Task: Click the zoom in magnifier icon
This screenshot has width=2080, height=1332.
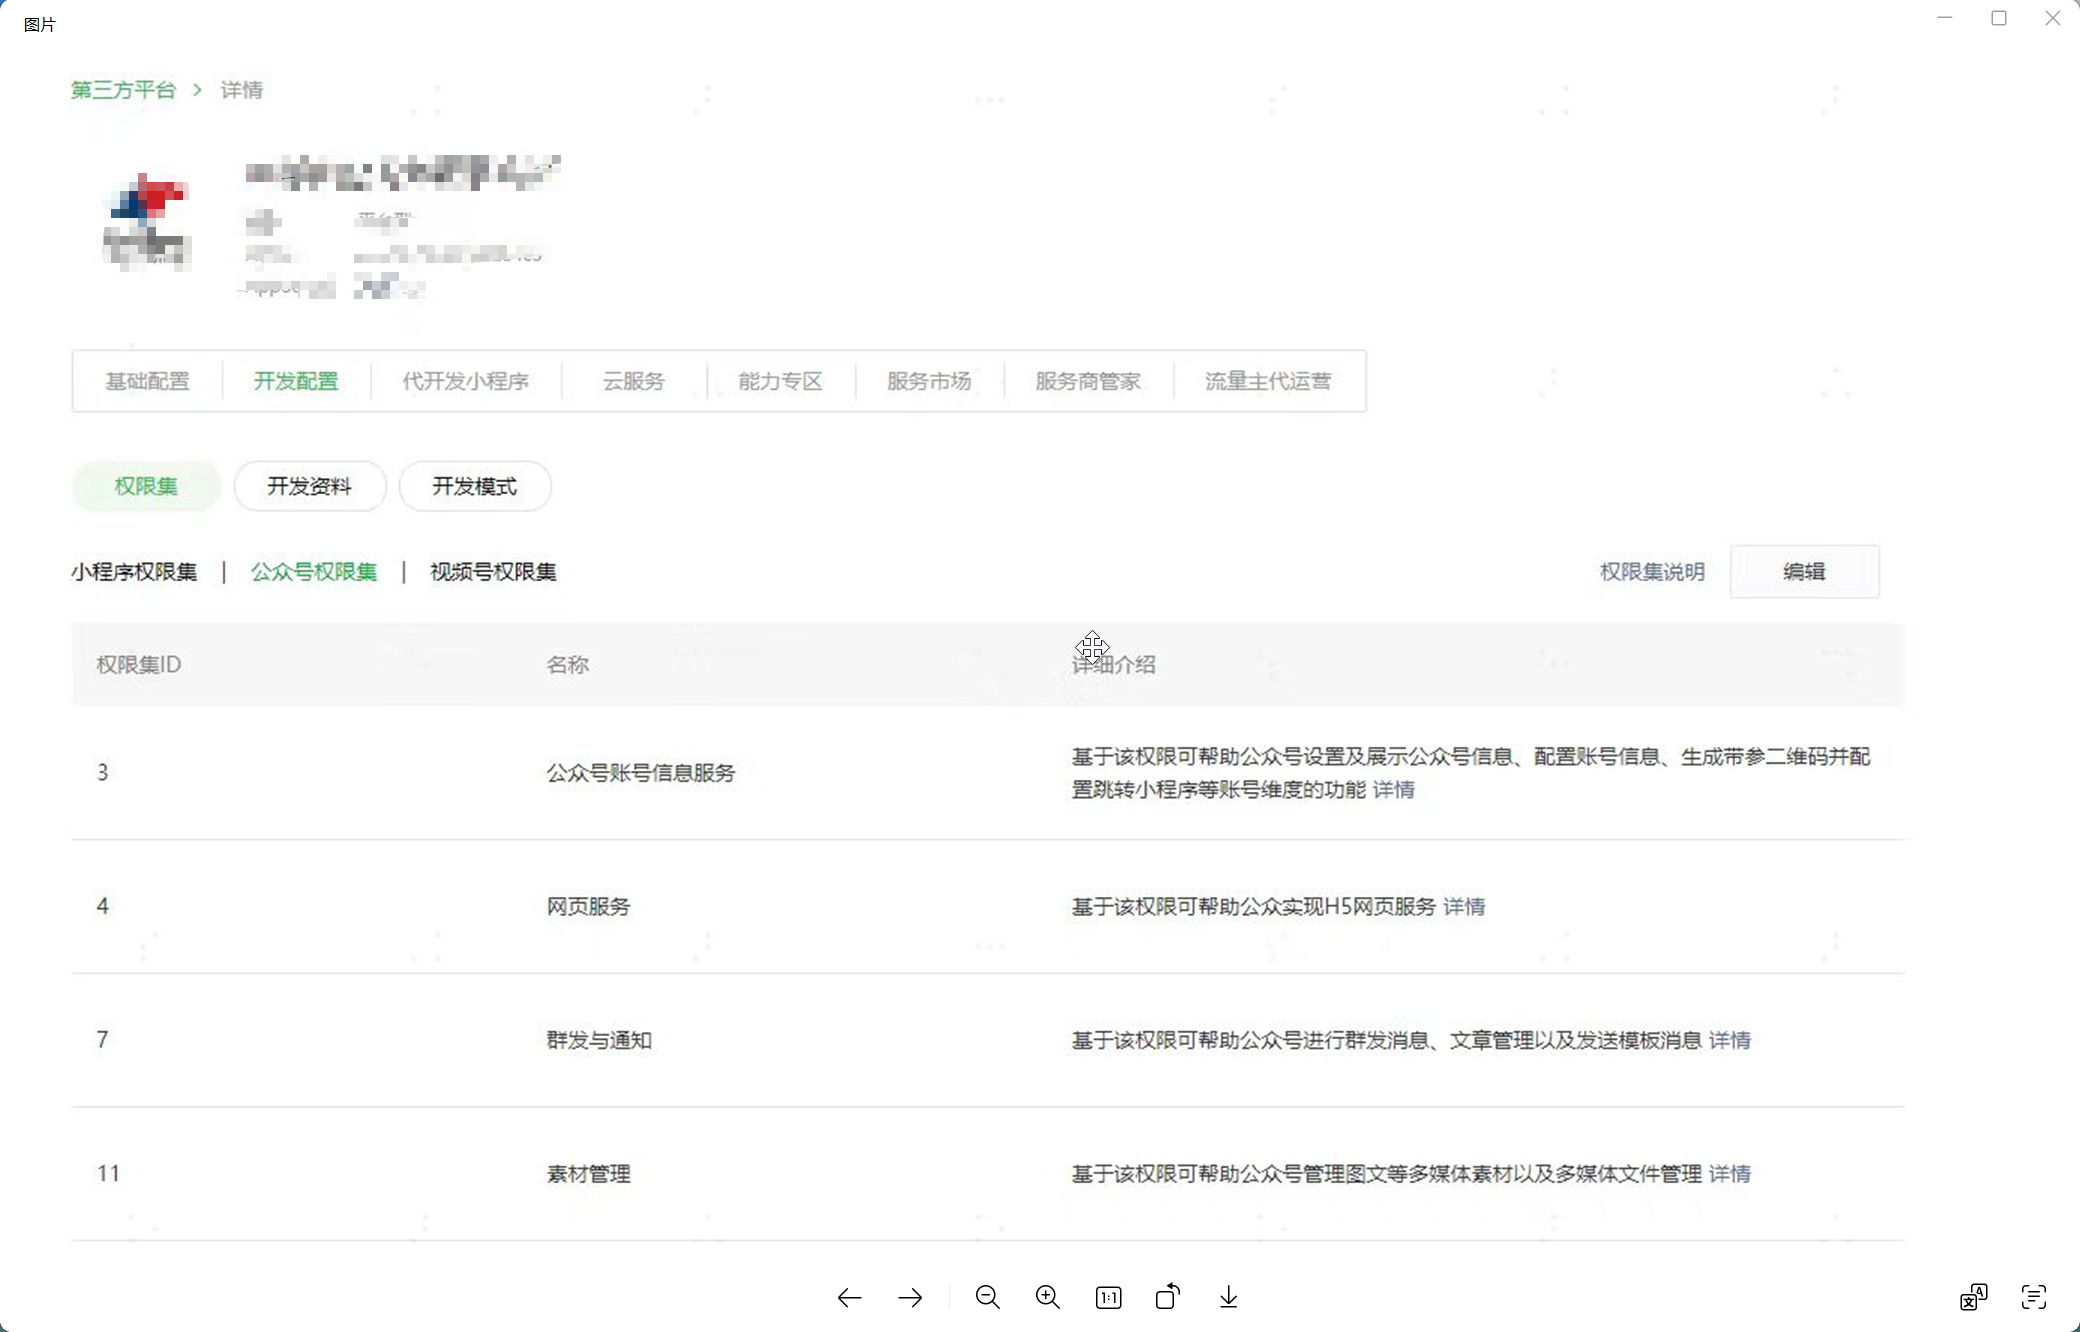Action: click(x=1047, y=1298)
